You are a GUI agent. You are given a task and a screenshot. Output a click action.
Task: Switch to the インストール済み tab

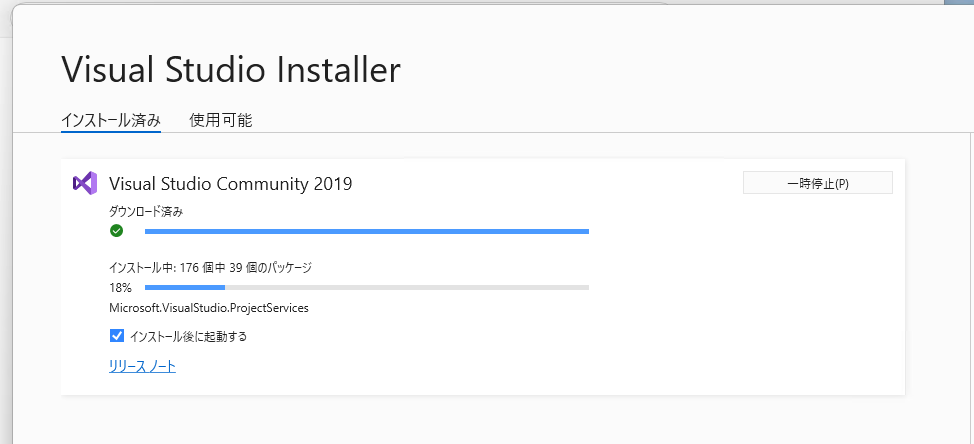click(x=110, y=120)
